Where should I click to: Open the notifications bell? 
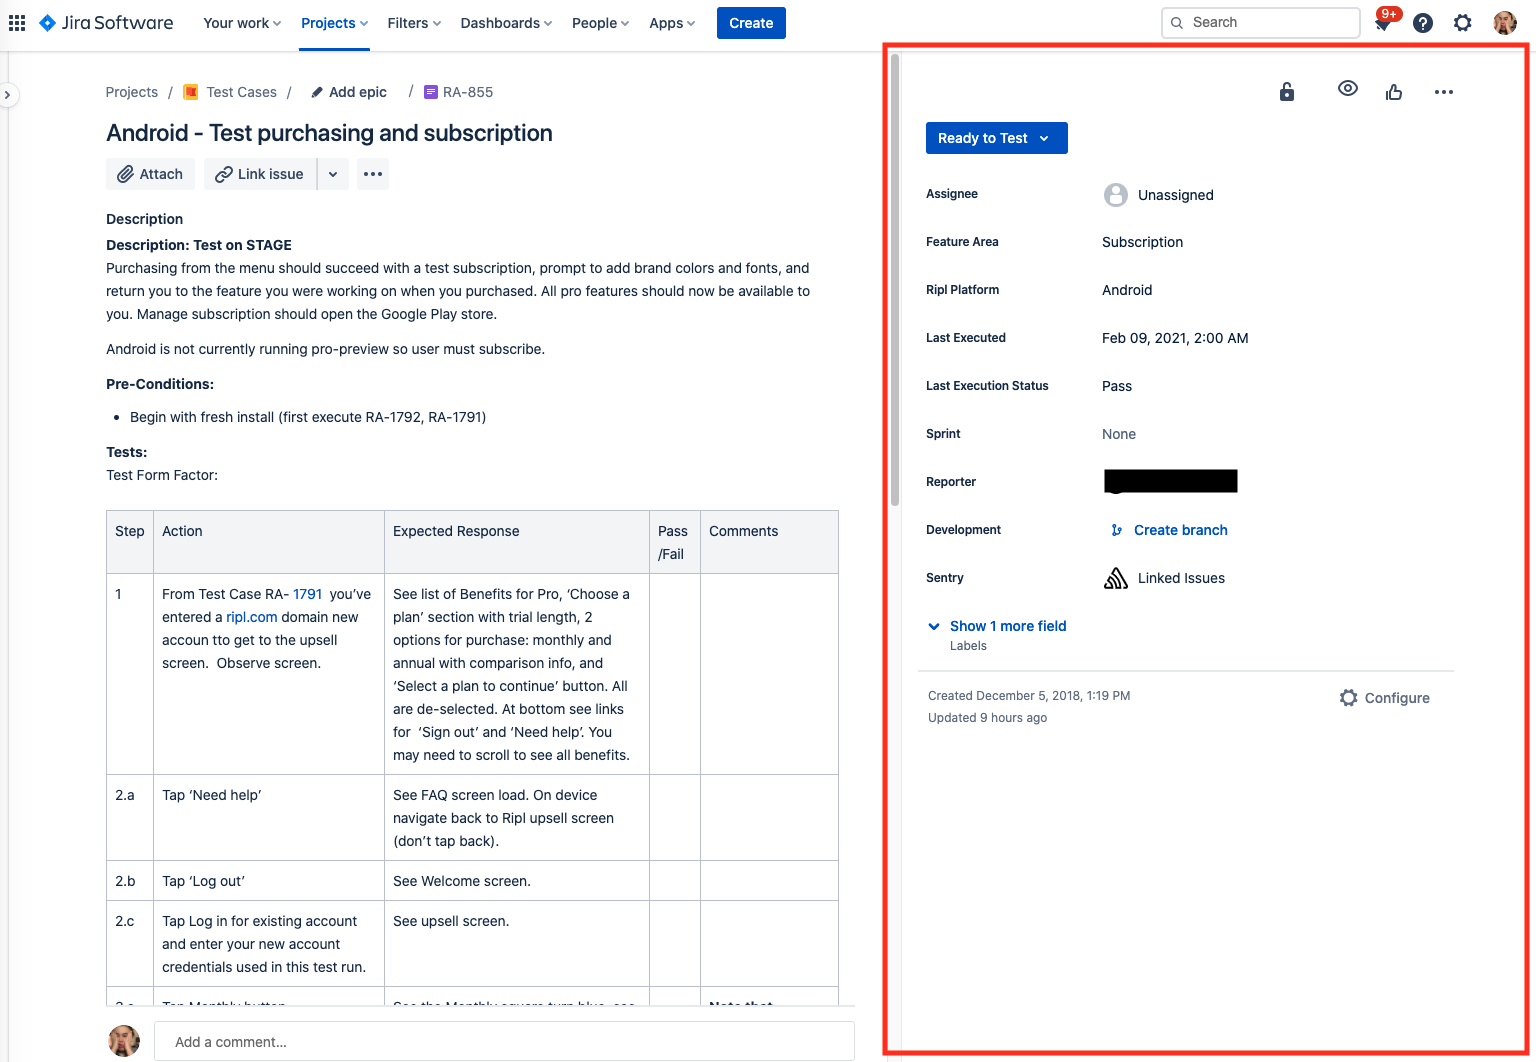[x=1384, y=23]
